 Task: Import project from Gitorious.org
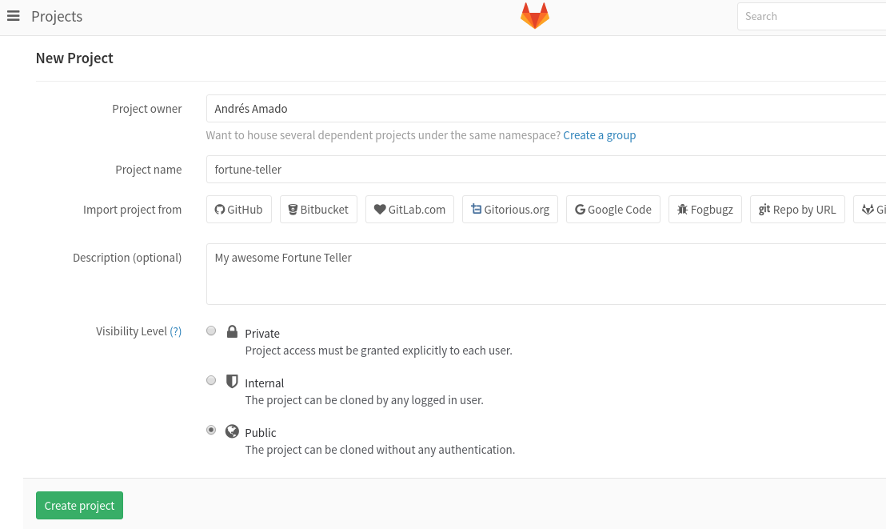click(x=510, y=209)
